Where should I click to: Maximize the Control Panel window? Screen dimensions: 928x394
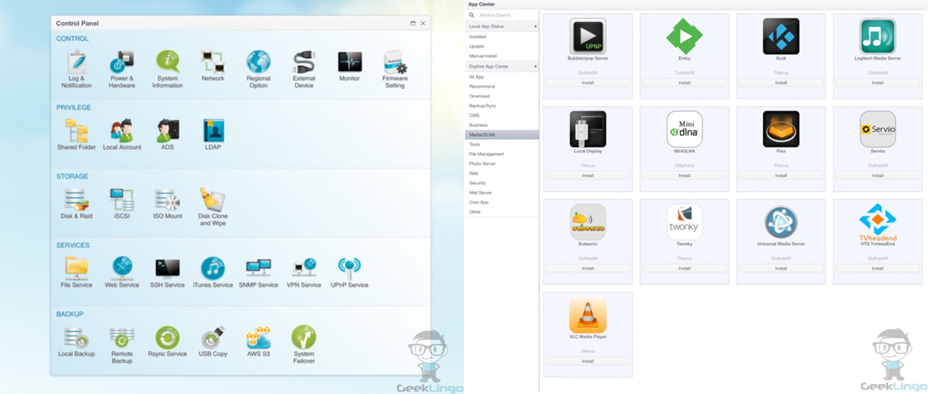413,23
